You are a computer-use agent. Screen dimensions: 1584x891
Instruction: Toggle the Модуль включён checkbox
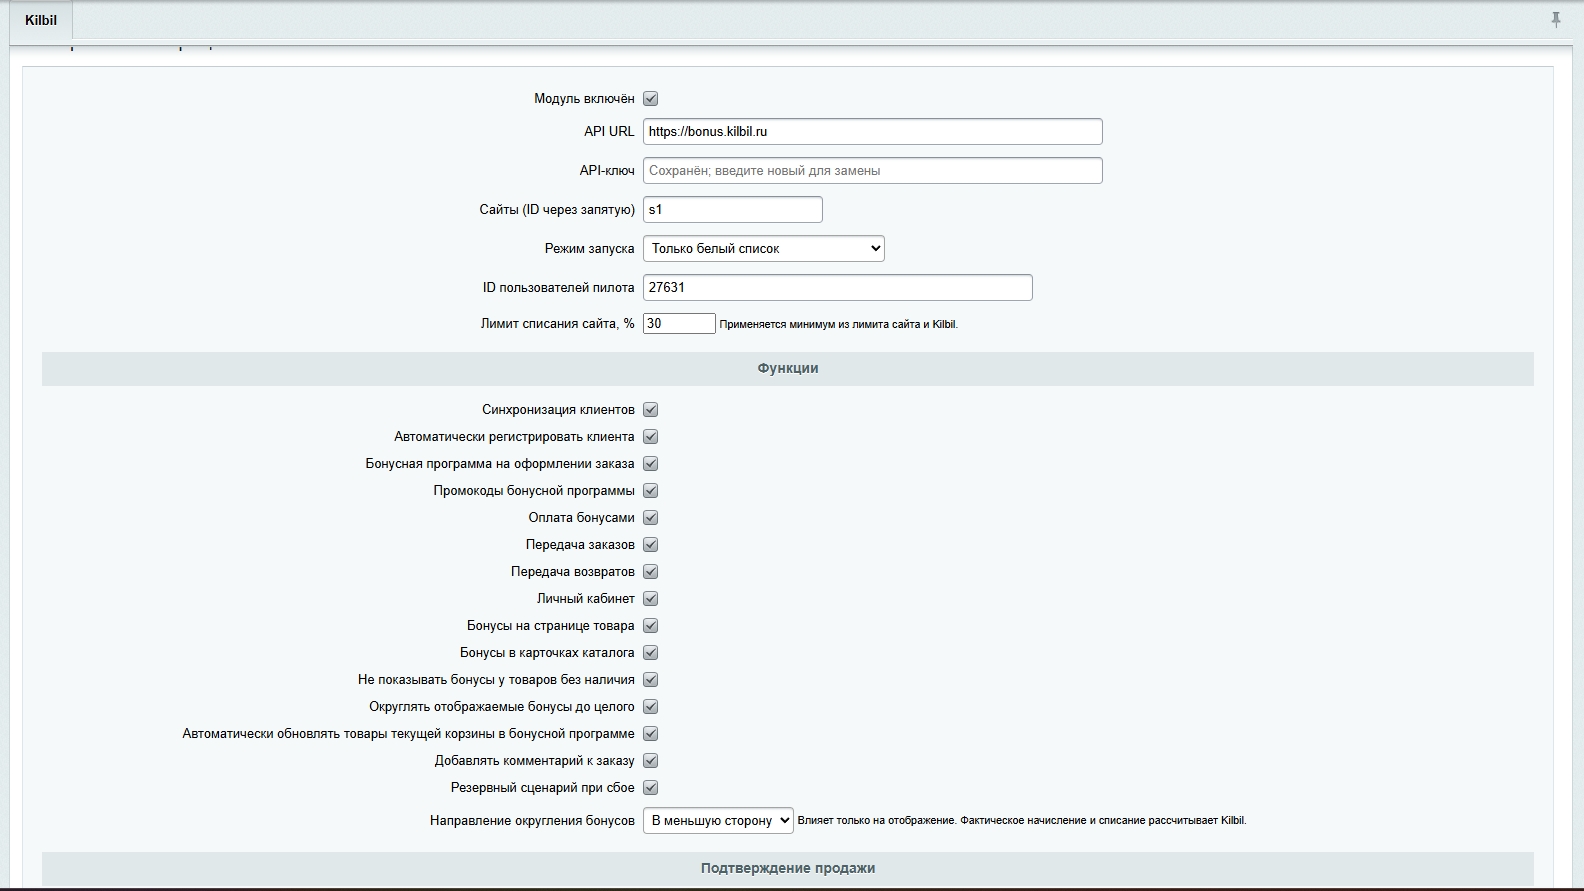650,99
